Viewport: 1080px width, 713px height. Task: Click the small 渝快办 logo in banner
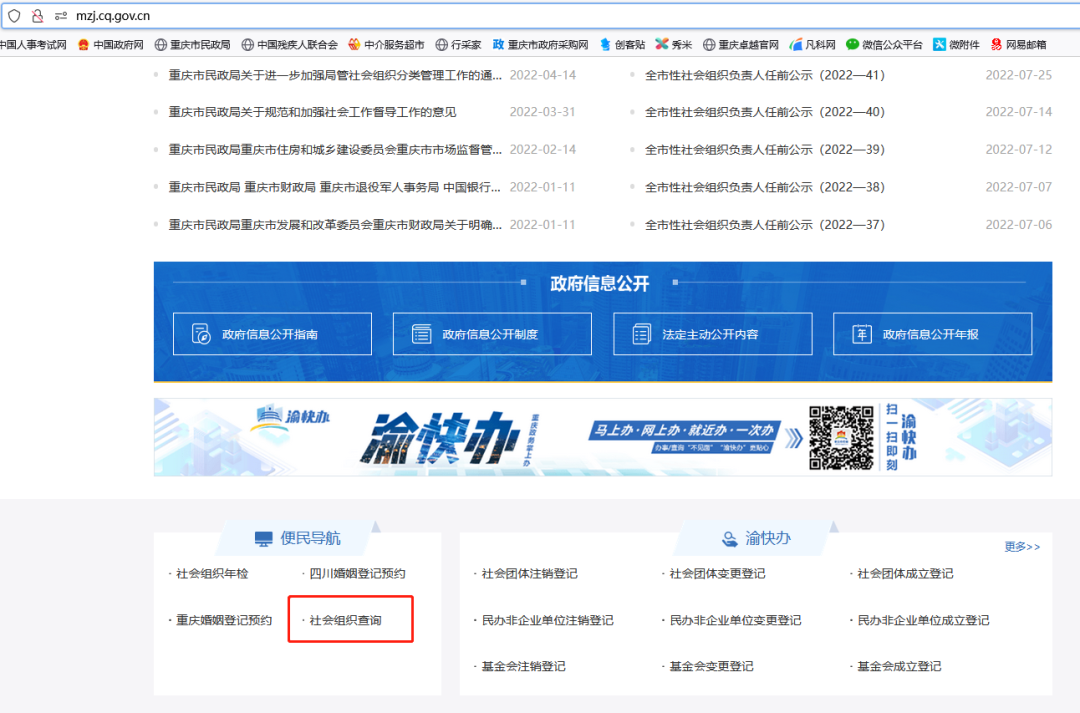click(292, 416)
